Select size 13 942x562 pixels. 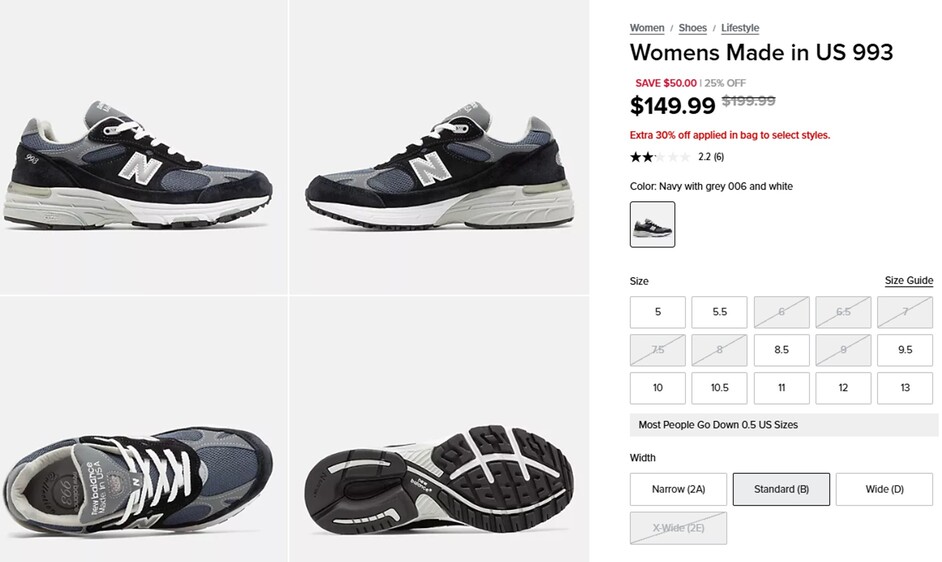905,388
